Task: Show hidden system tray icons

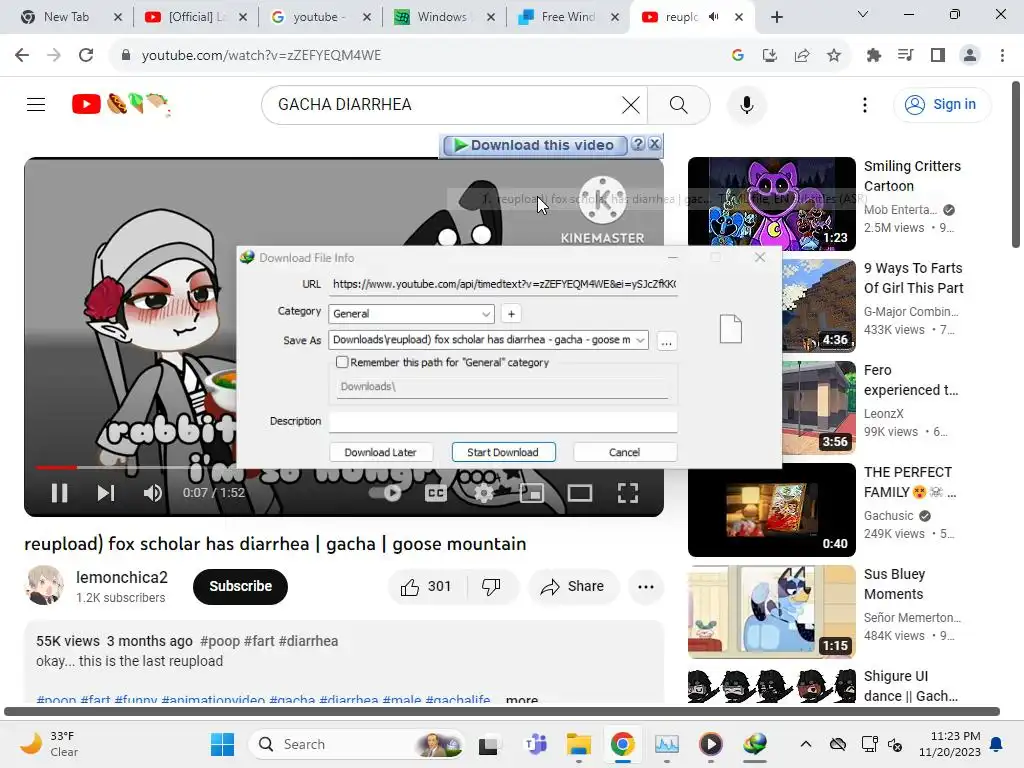Action: click(806, 744)
